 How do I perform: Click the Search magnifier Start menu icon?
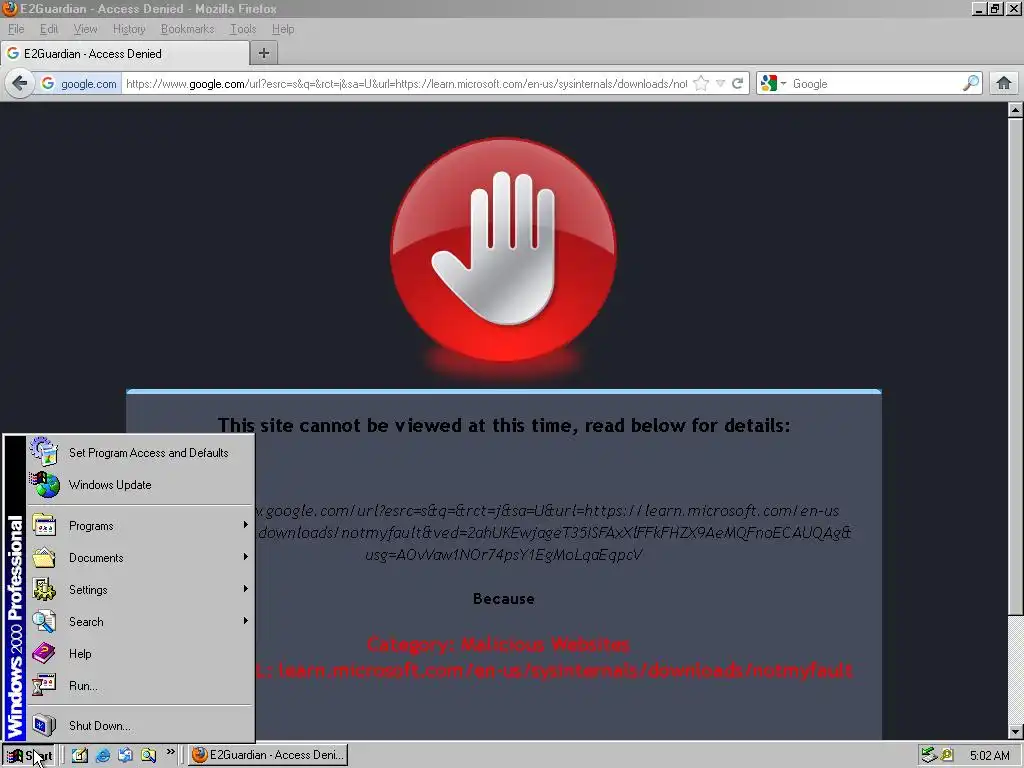coord(44,621)
